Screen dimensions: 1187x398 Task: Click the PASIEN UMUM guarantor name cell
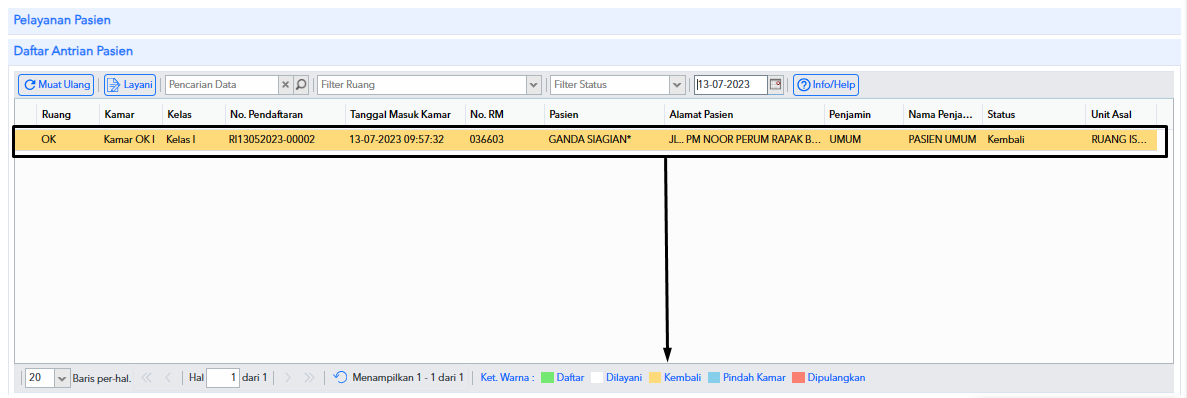point(942,140)
